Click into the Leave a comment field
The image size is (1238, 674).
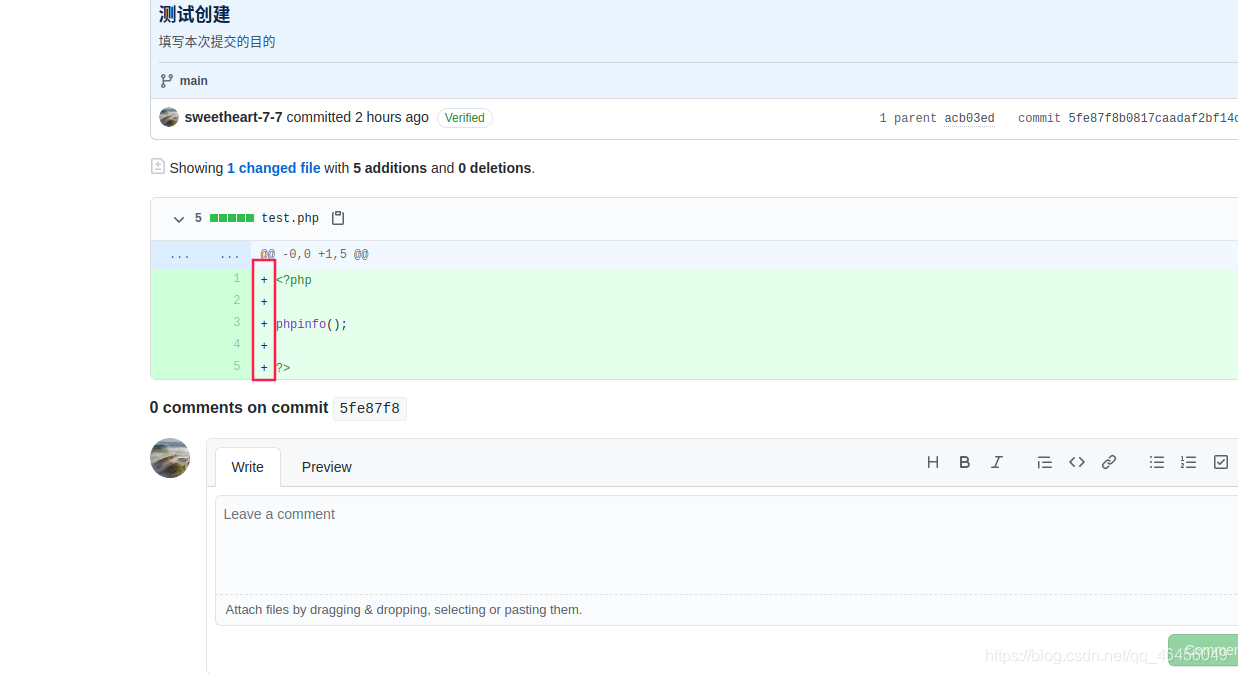click(727, 544)
